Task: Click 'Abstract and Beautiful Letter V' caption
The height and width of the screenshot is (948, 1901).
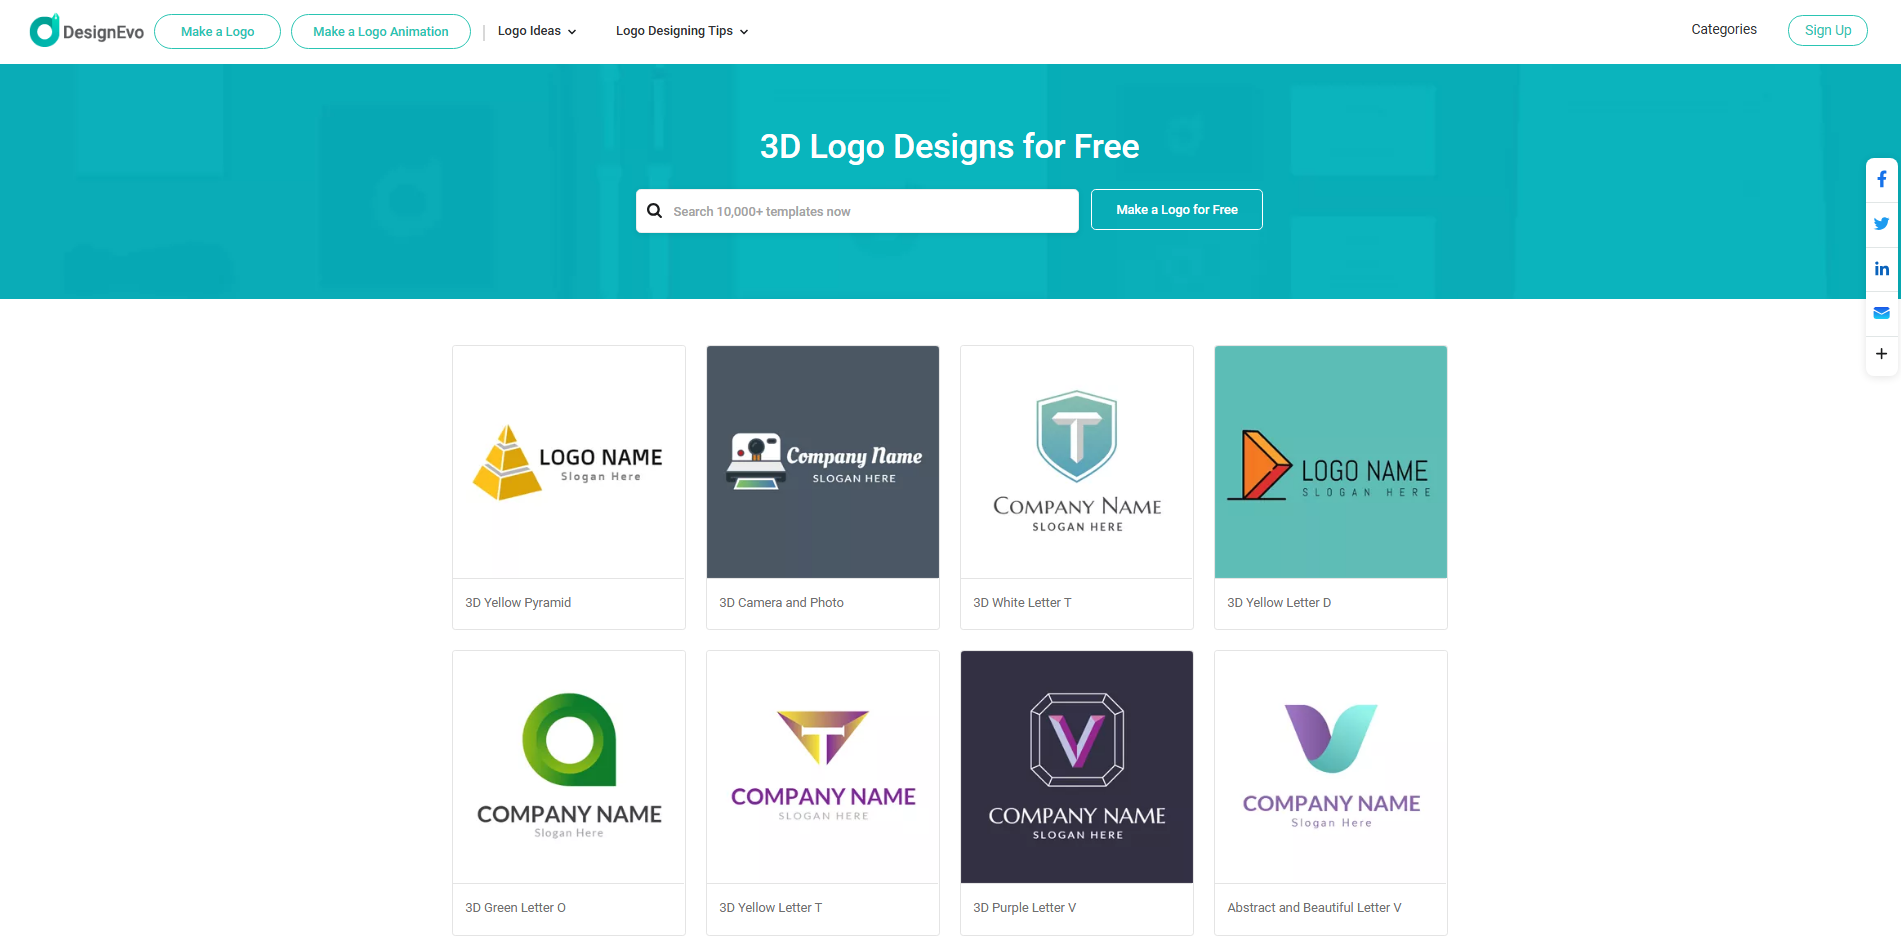Action: (1314, 908)
